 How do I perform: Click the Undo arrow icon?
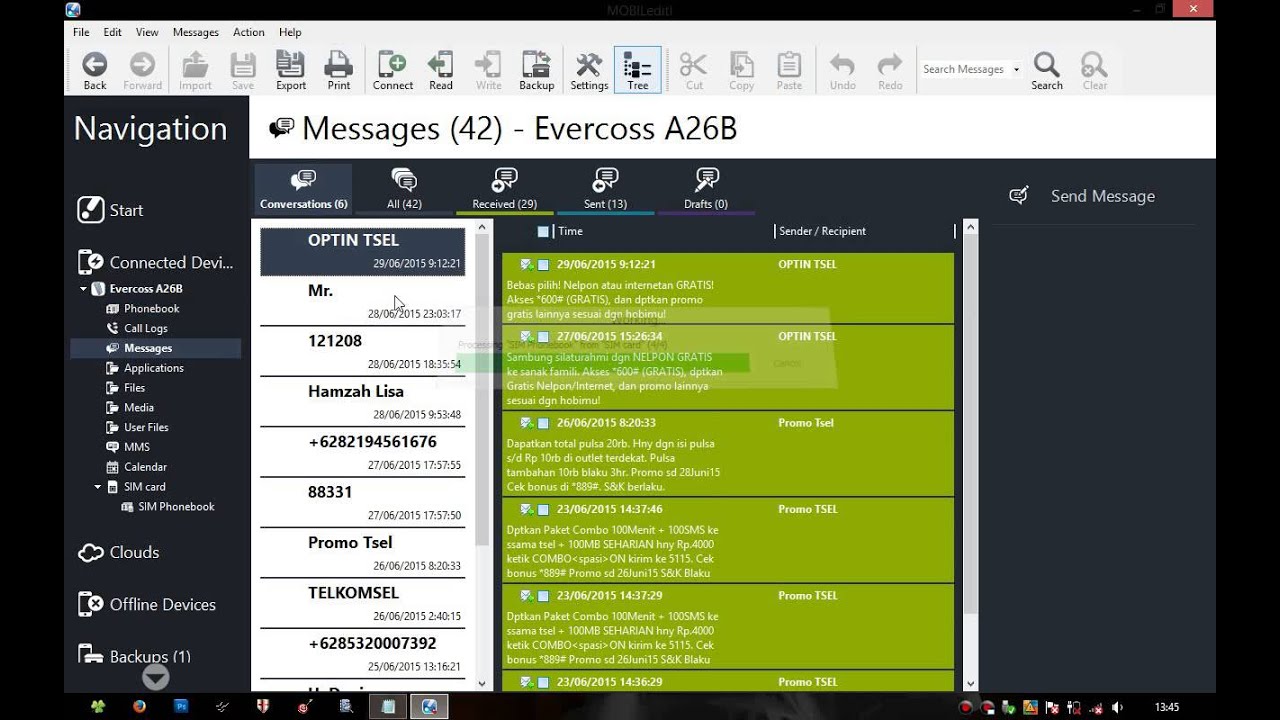pos(842,70)
